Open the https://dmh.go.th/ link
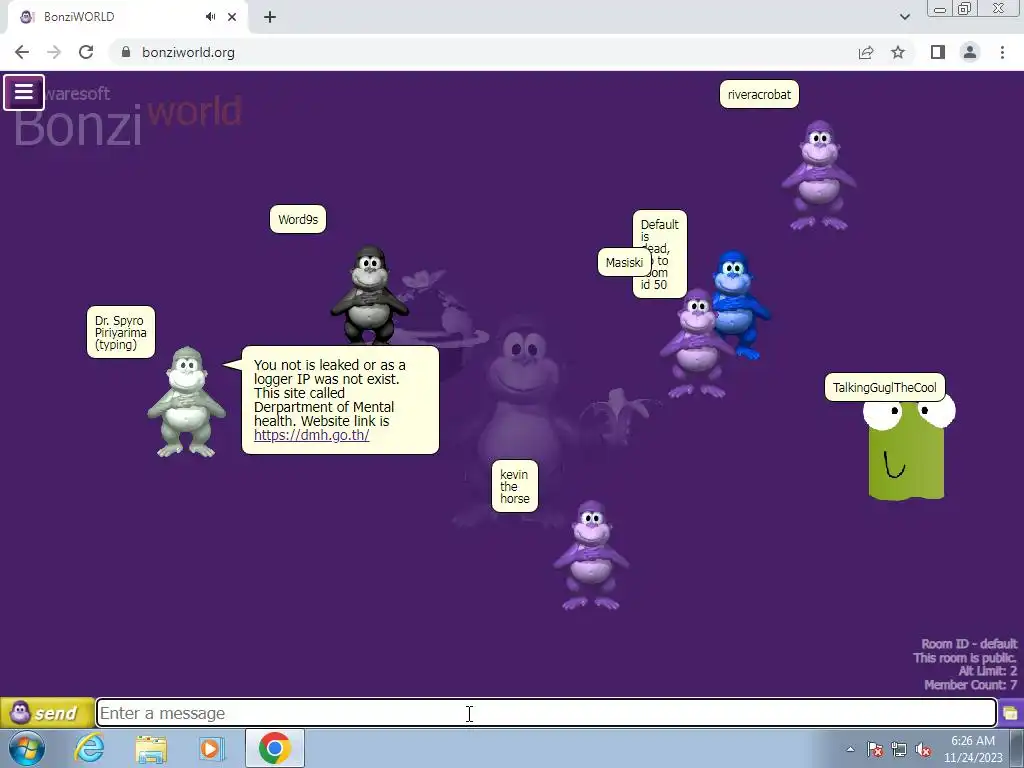Viewport: 1024px width, 768px height. click(312, 435)
